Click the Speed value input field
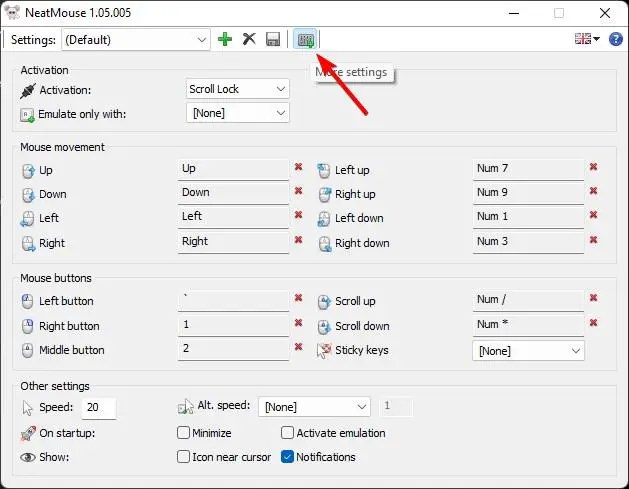The width and height of the screenshot is (629, 489). [x=99, y=407]
